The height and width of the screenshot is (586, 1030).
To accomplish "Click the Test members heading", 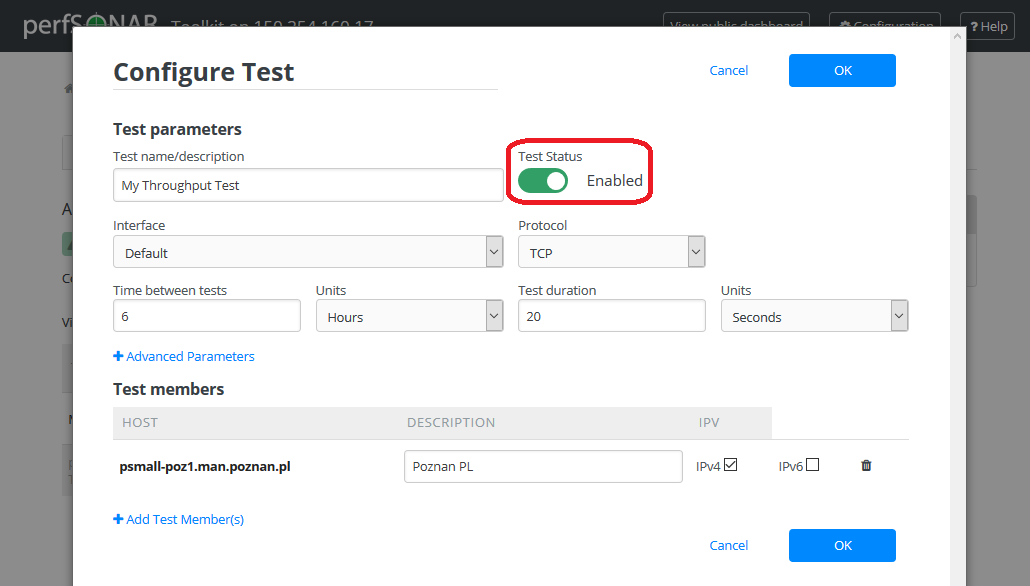I will [169, 389].
